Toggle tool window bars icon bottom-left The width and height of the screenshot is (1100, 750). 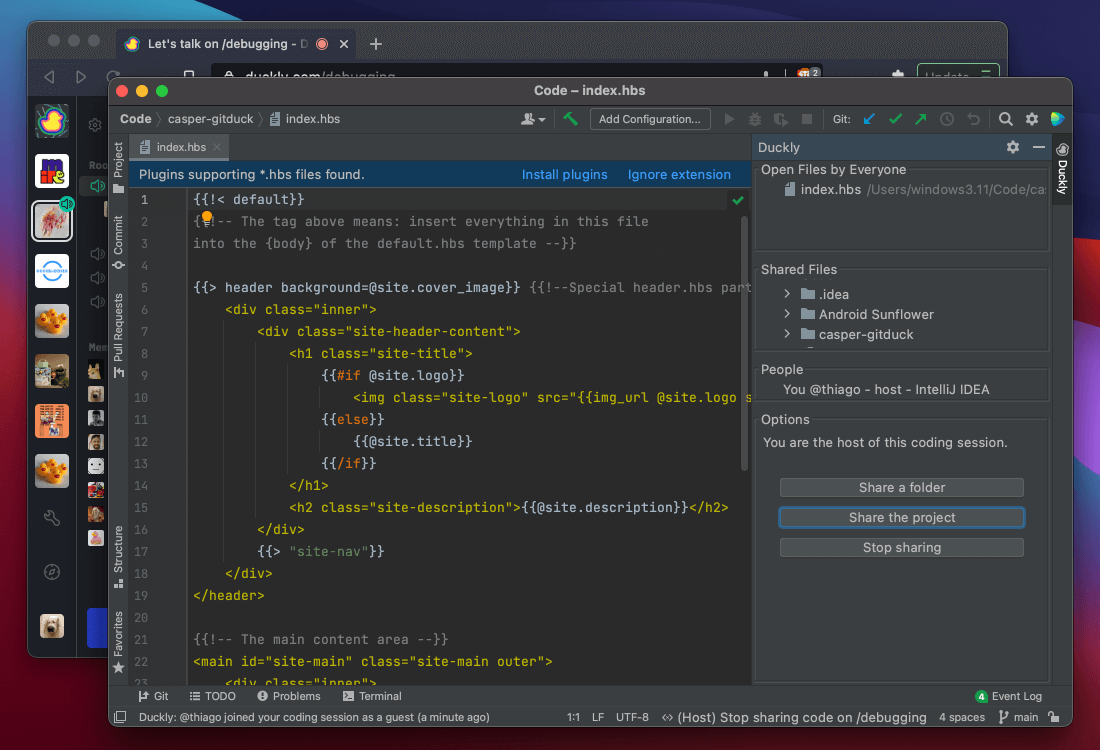click(120, 717)
